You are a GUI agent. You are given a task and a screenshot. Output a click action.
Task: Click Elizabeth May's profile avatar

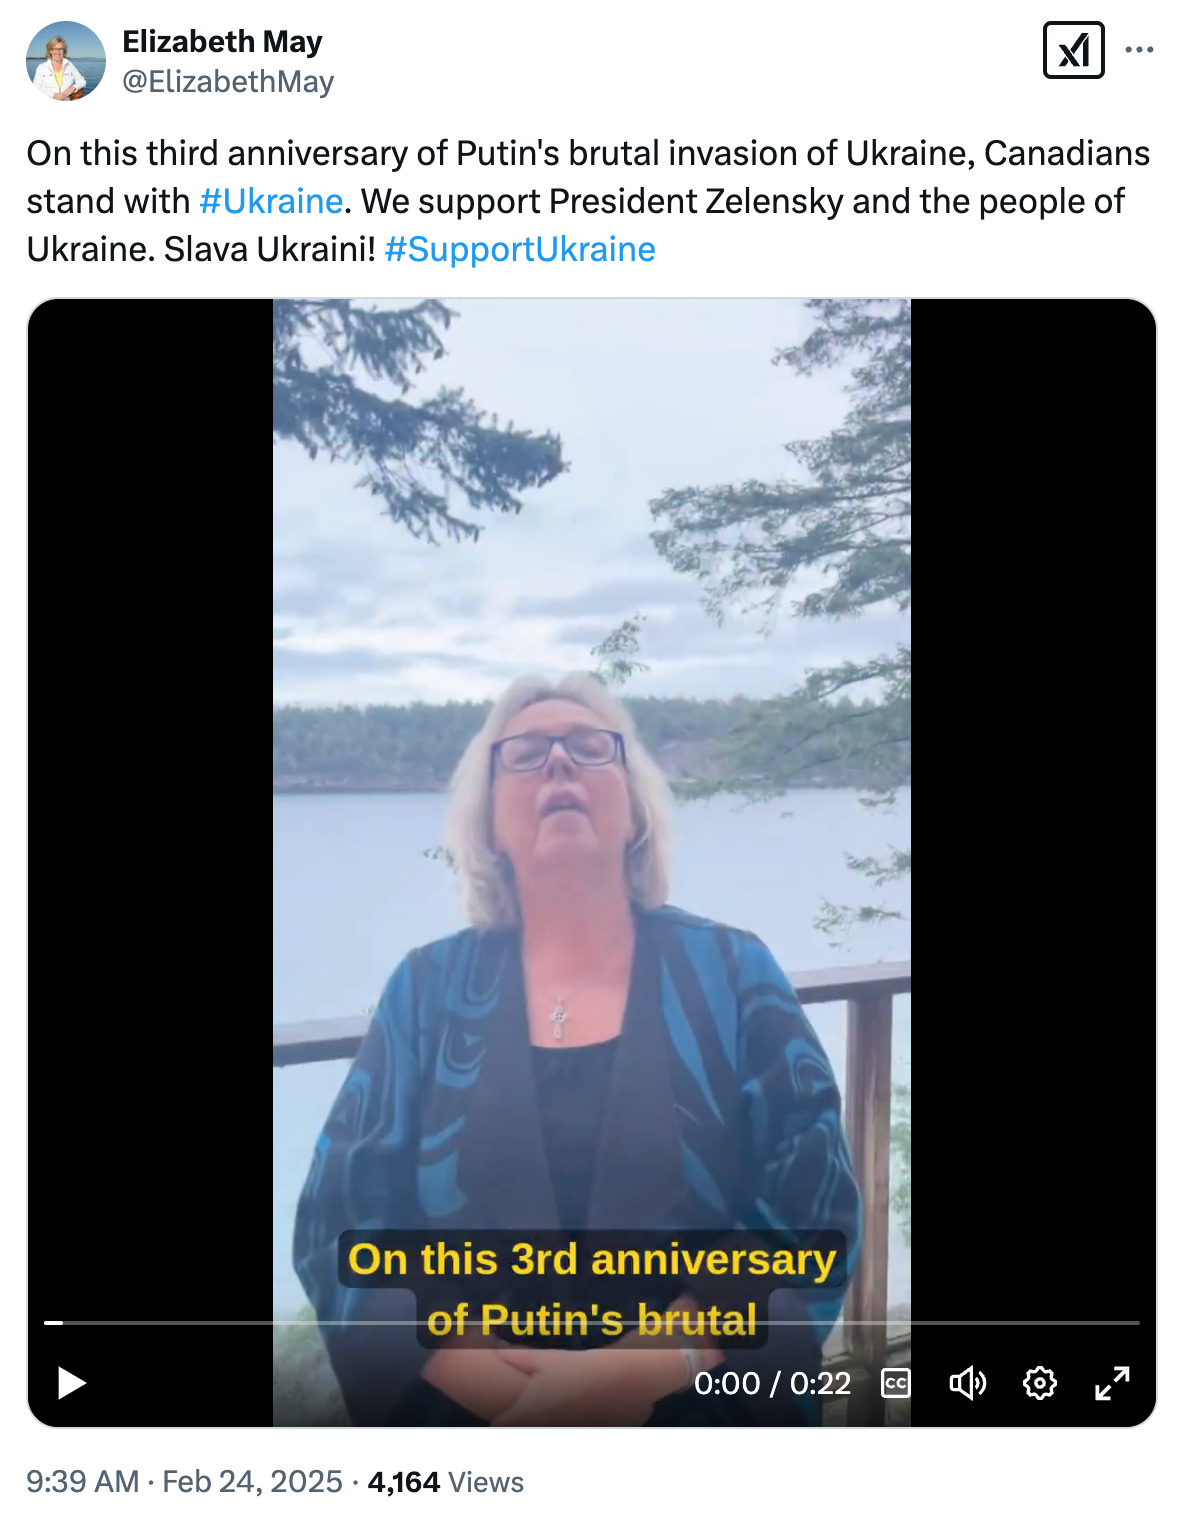click(66, 61)
